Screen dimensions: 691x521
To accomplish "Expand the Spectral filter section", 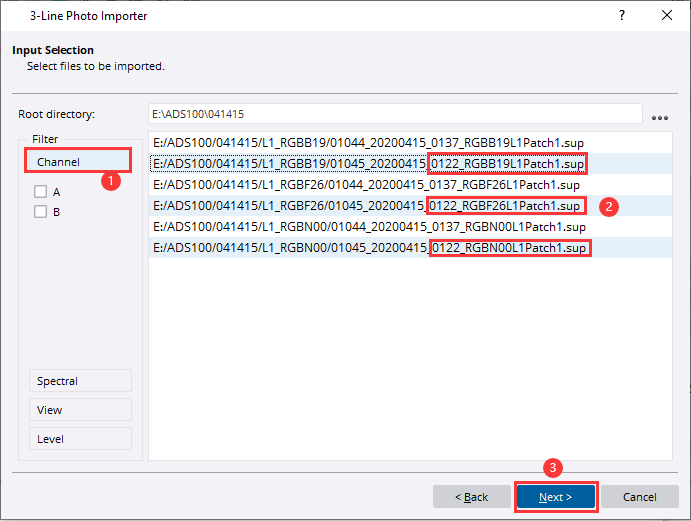I will (78, 381).
